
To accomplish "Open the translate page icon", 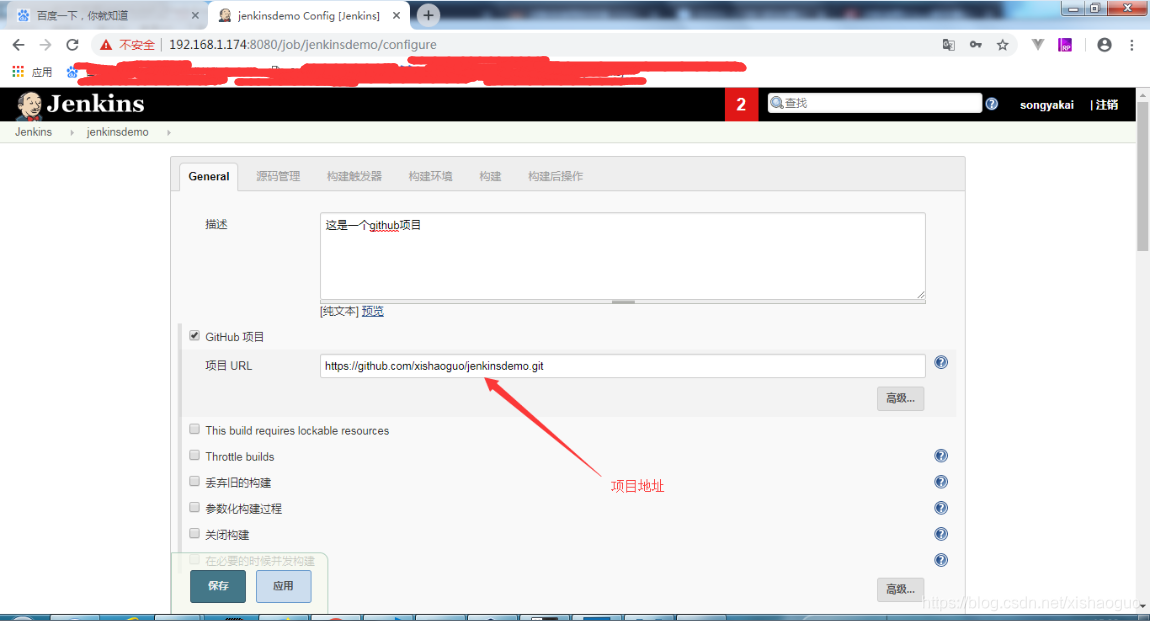I will click(948, 45).
